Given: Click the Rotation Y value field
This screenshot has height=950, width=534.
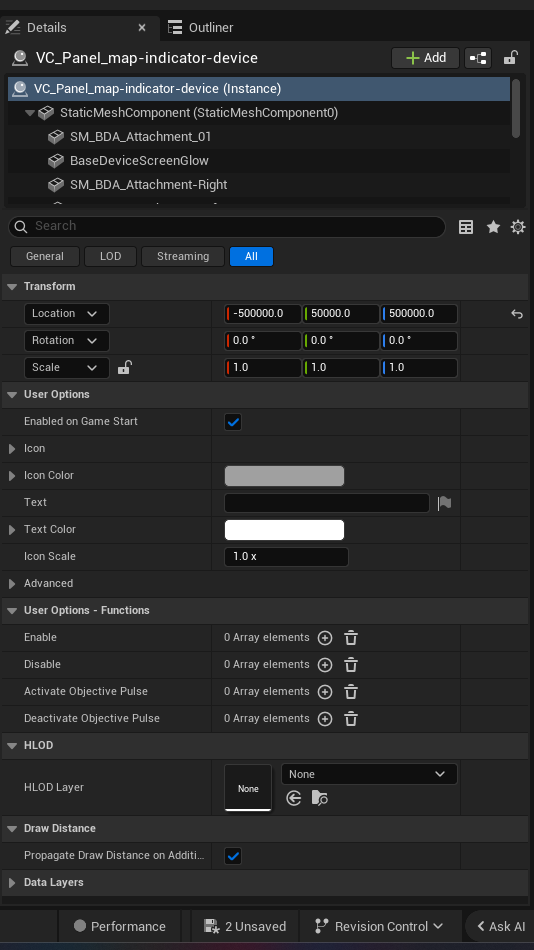Looking at the screenshot, I should pos(341,340).
